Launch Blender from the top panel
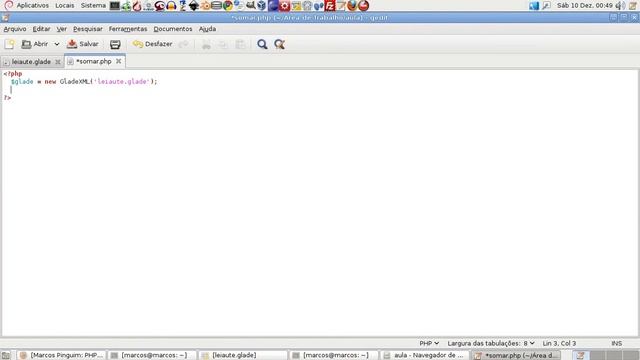The image size is (640, 360). pos(205,5)
